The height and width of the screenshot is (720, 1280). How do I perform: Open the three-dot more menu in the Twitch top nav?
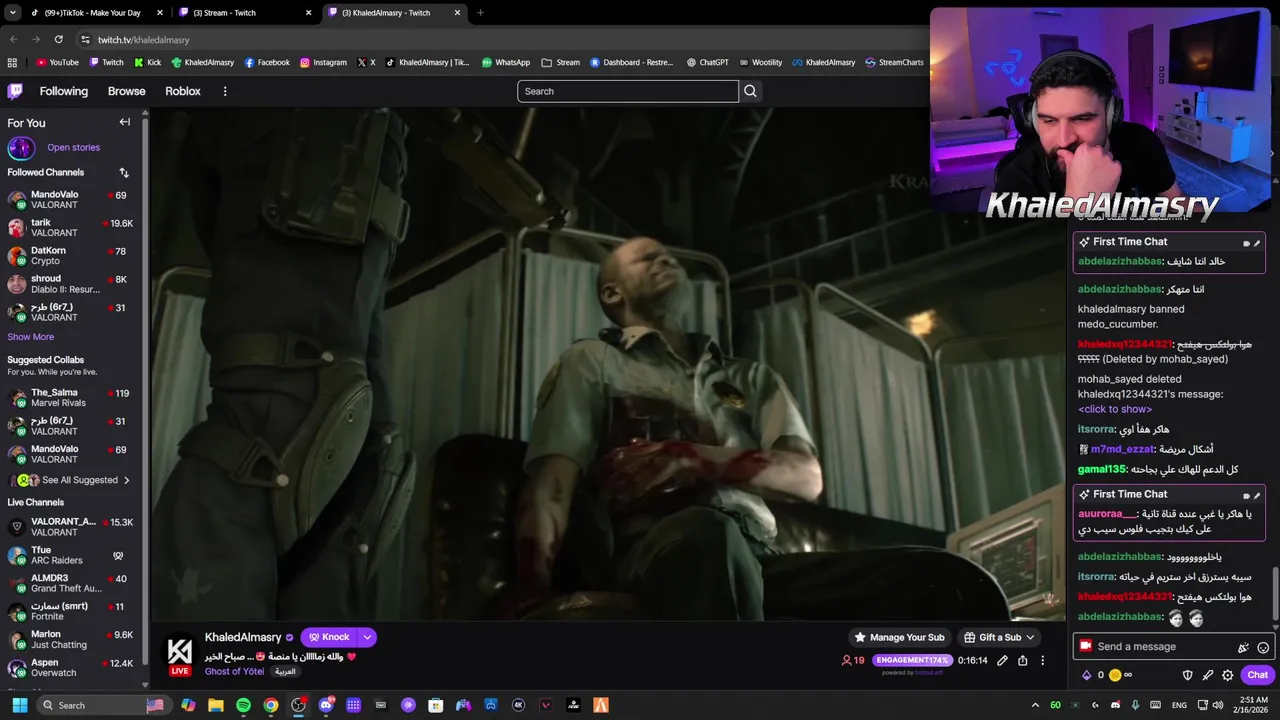point(225,91)
